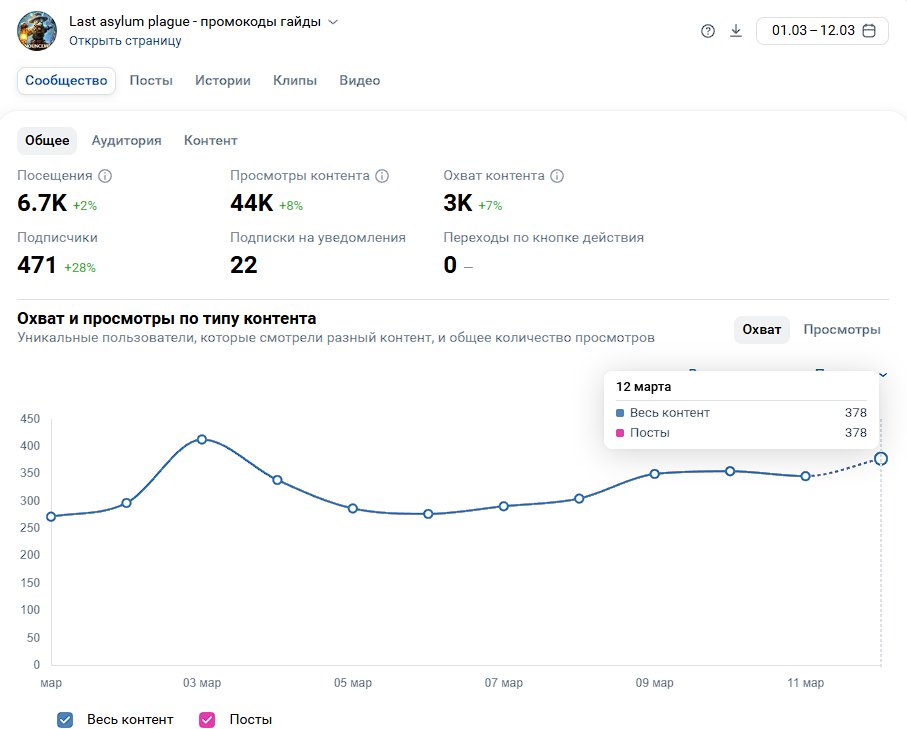Download statistics with the export icon
The width and height of the screenshot is (907, 729).
(736, 31)
